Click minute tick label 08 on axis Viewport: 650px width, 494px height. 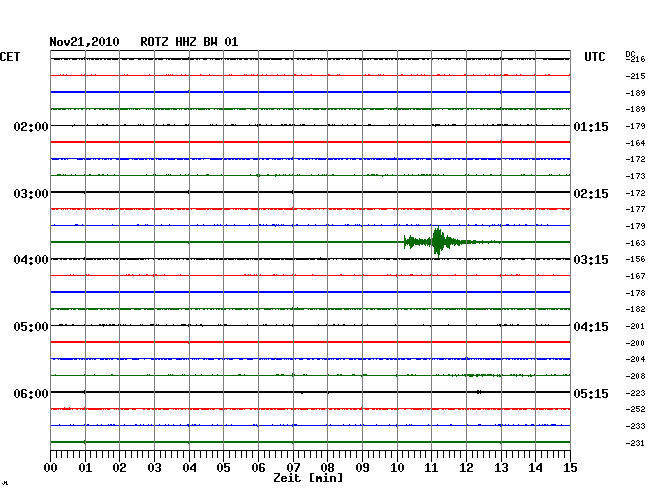(327, 468)
